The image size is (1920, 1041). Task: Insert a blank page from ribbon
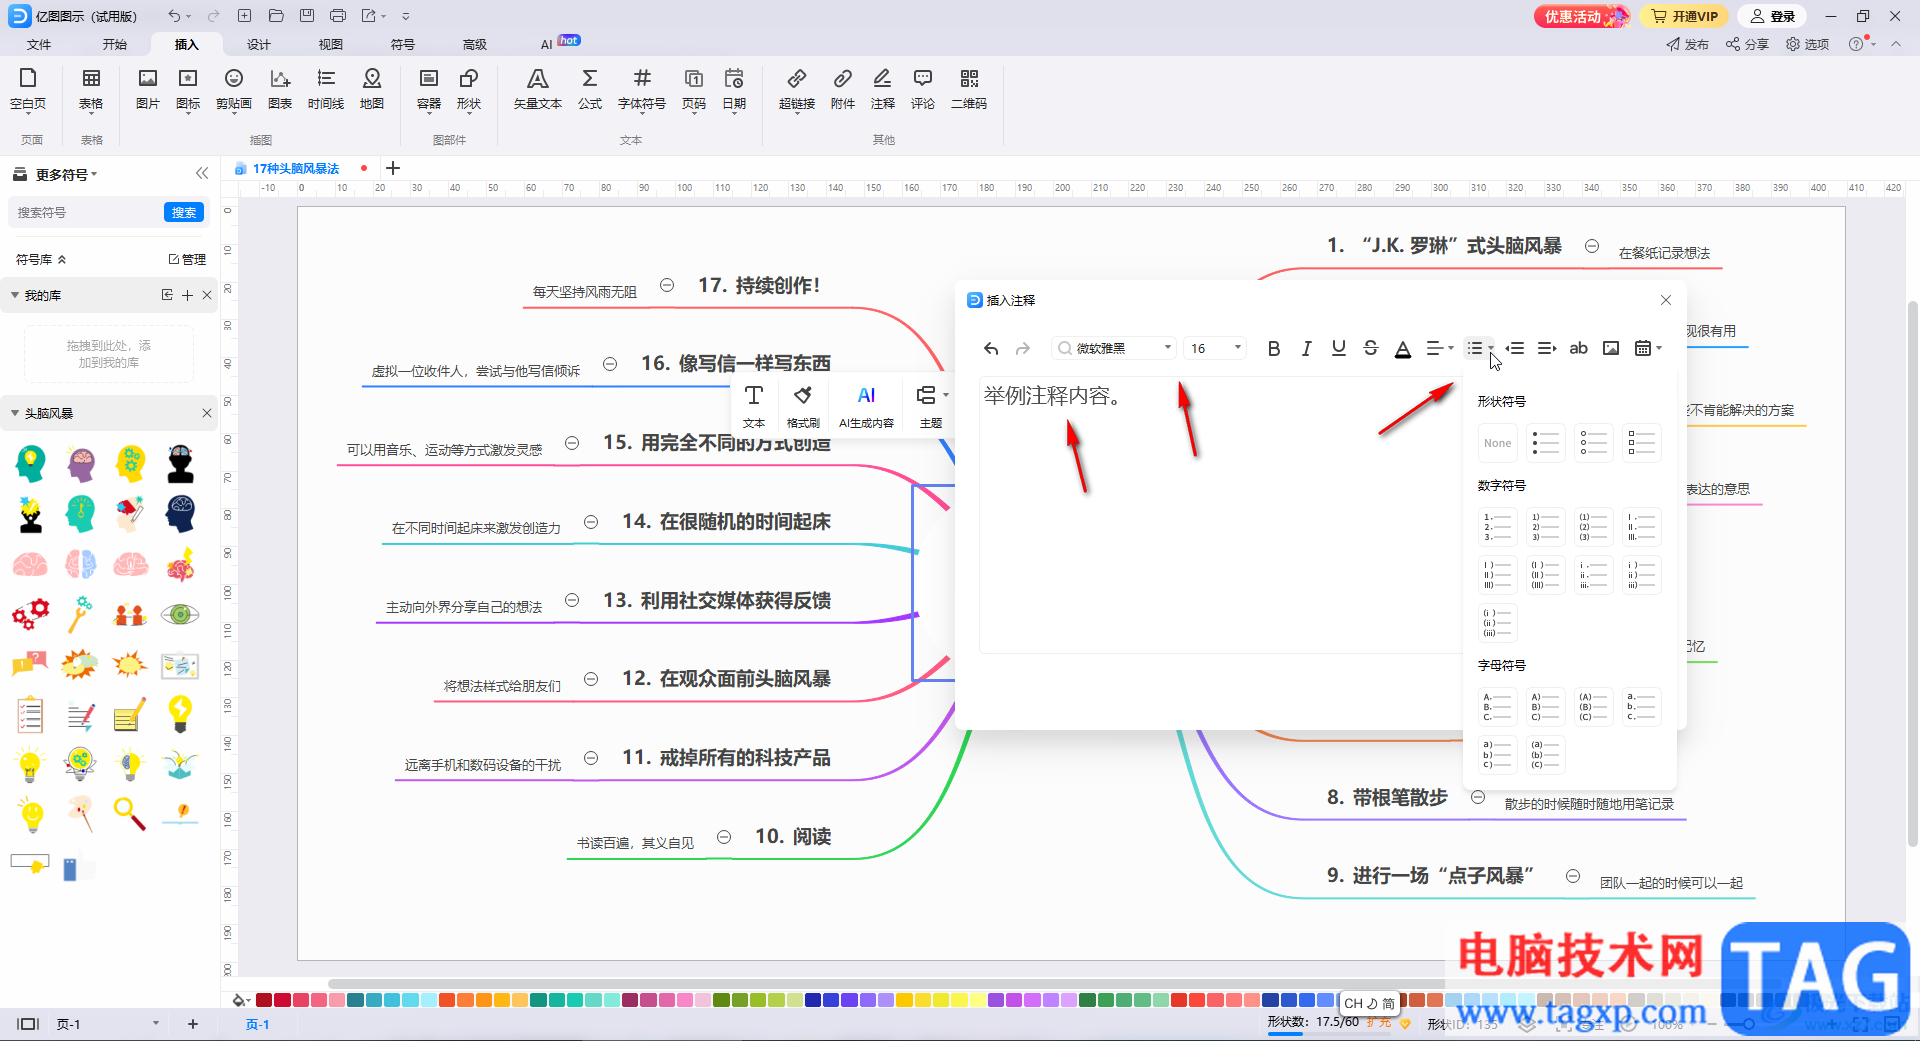point(28,88)
